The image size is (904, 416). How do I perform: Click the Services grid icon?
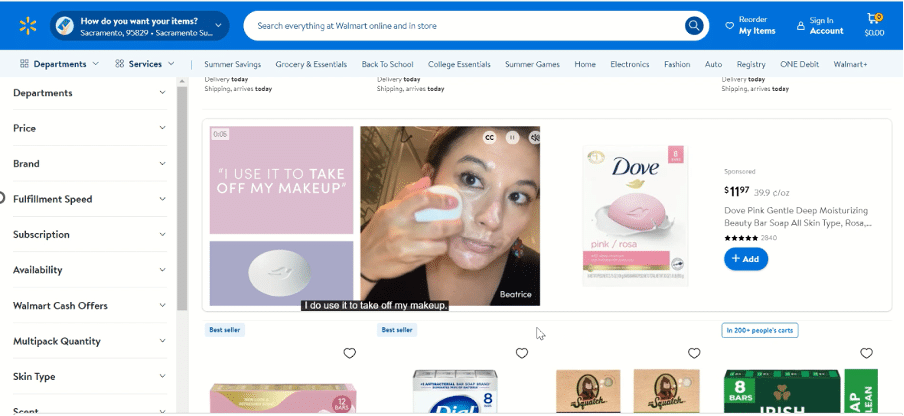pos(119,64)
